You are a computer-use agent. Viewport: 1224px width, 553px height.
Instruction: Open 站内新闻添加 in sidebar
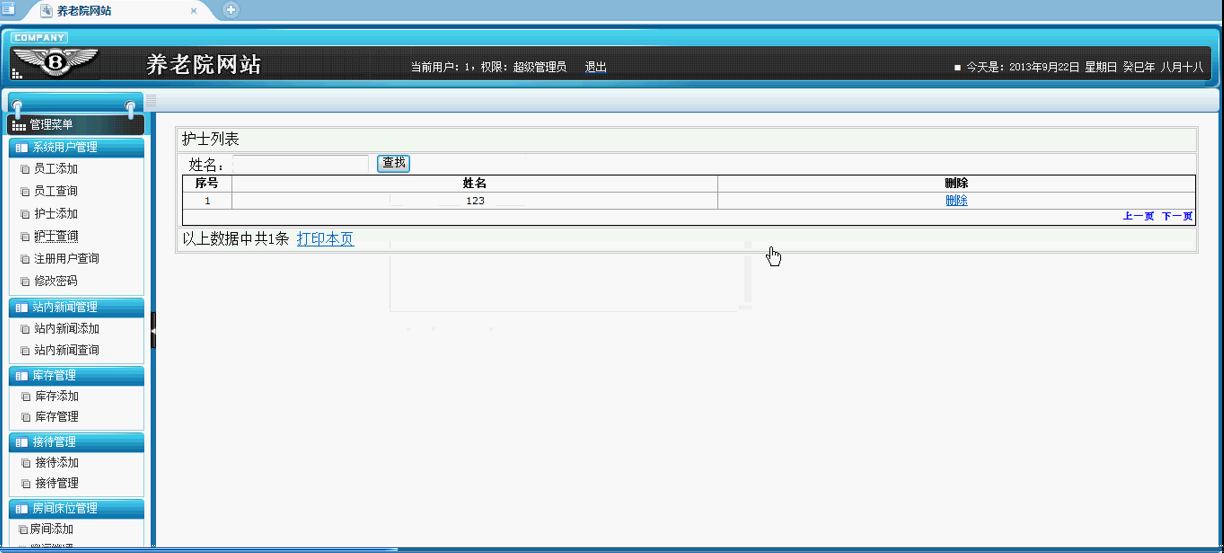tap(67, 329)
